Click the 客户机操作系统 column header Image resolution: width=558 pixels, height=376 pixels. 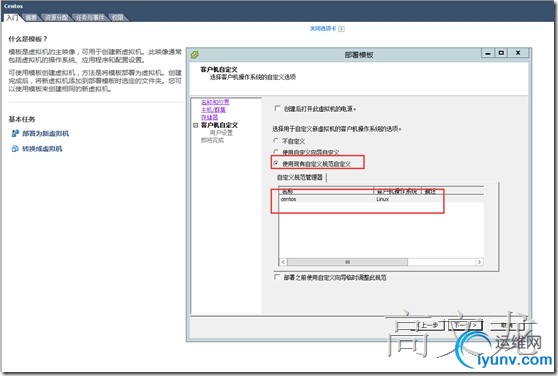tap(397, 191)
